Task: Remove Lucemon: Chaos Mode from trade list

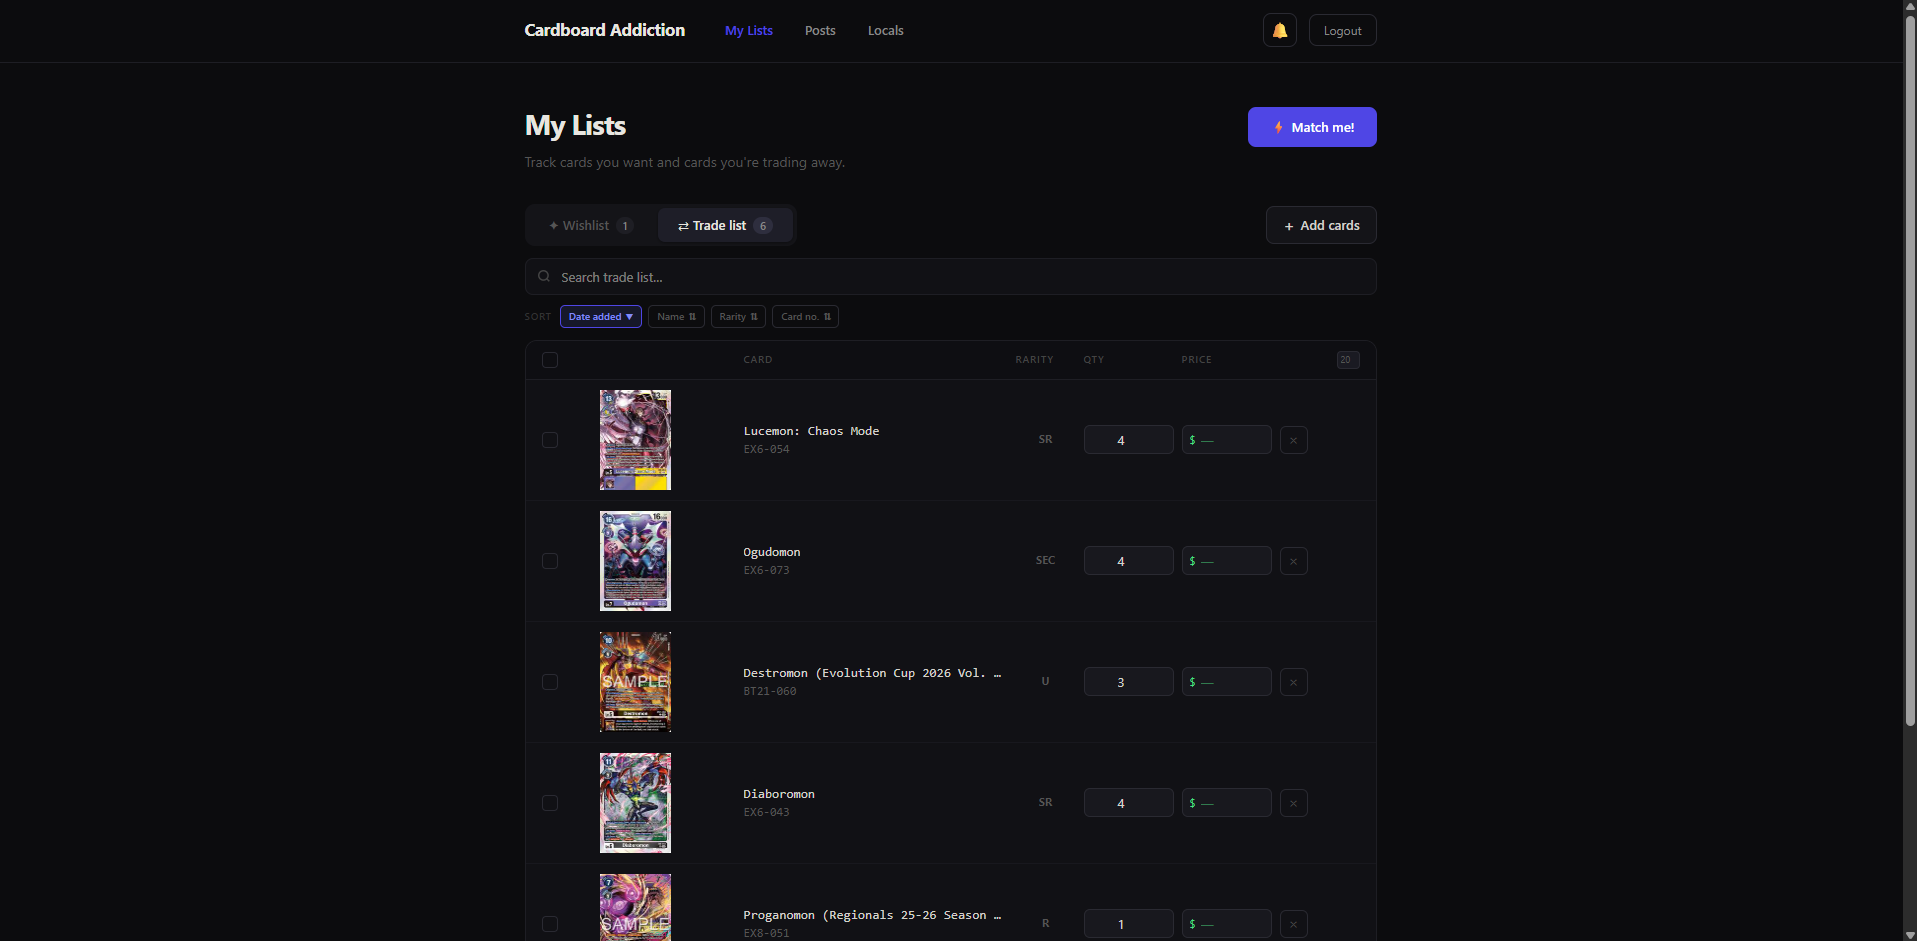Action: pos(1293,440)
